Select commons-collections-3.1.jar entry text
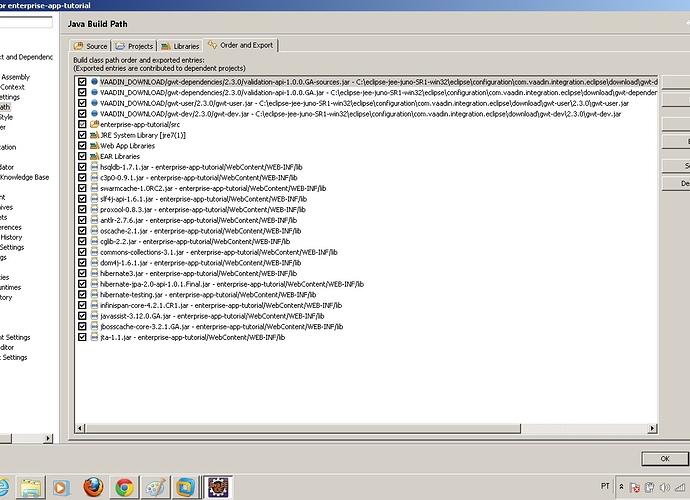690x500 pixels. (x=219, y=252)
